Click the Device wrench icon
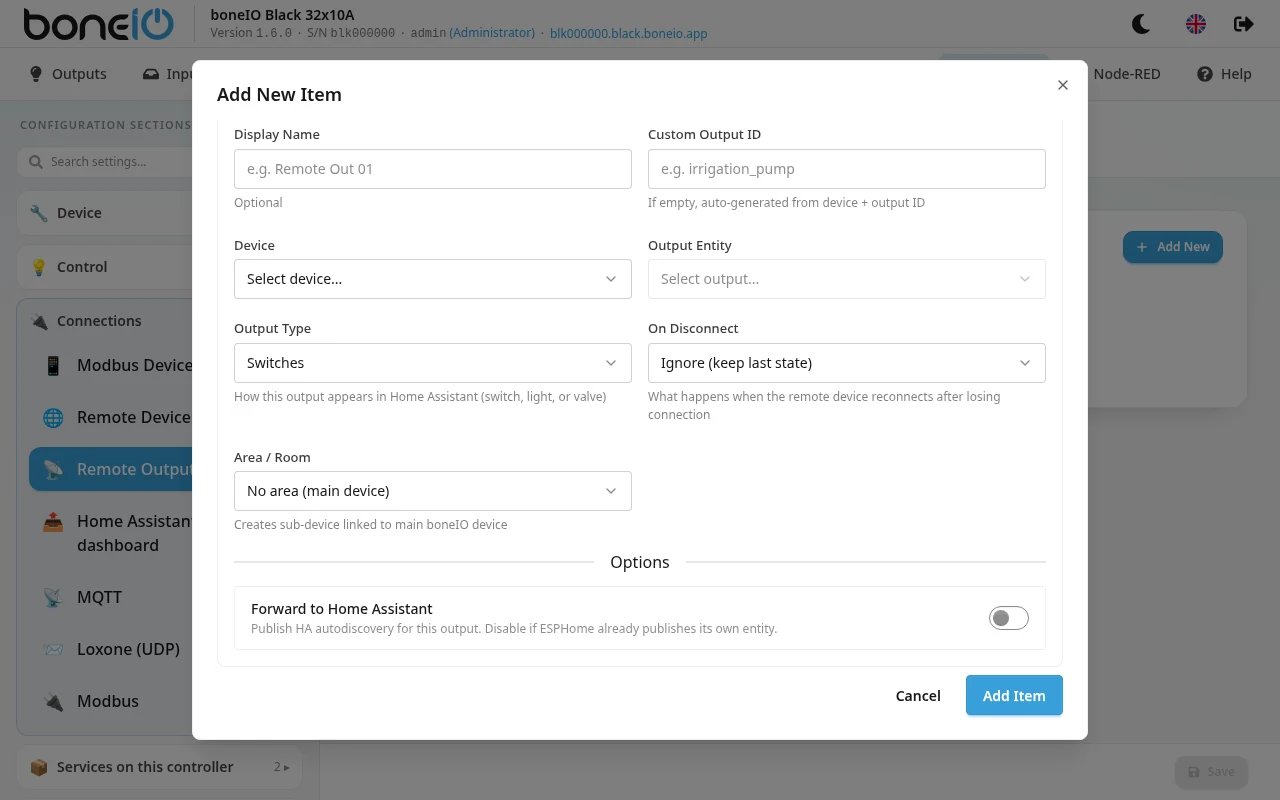The height and width of the screenshot is (800, 1280). tap(39, 213)
